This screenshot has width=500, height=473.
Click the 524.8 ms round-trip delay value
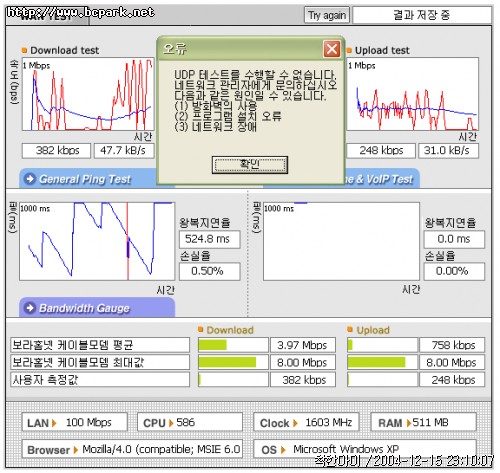click(x=210, y=239)
